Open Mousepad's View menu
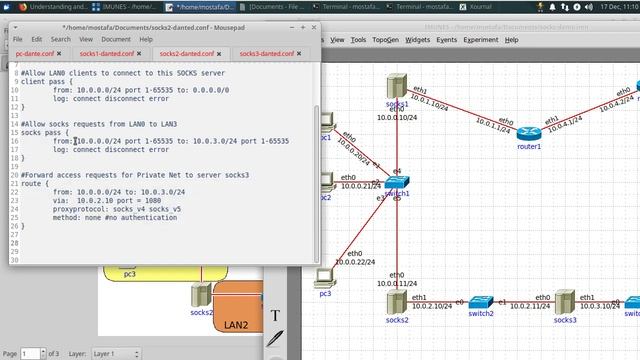Screen dimensions: 640x360 coord(86,39)
